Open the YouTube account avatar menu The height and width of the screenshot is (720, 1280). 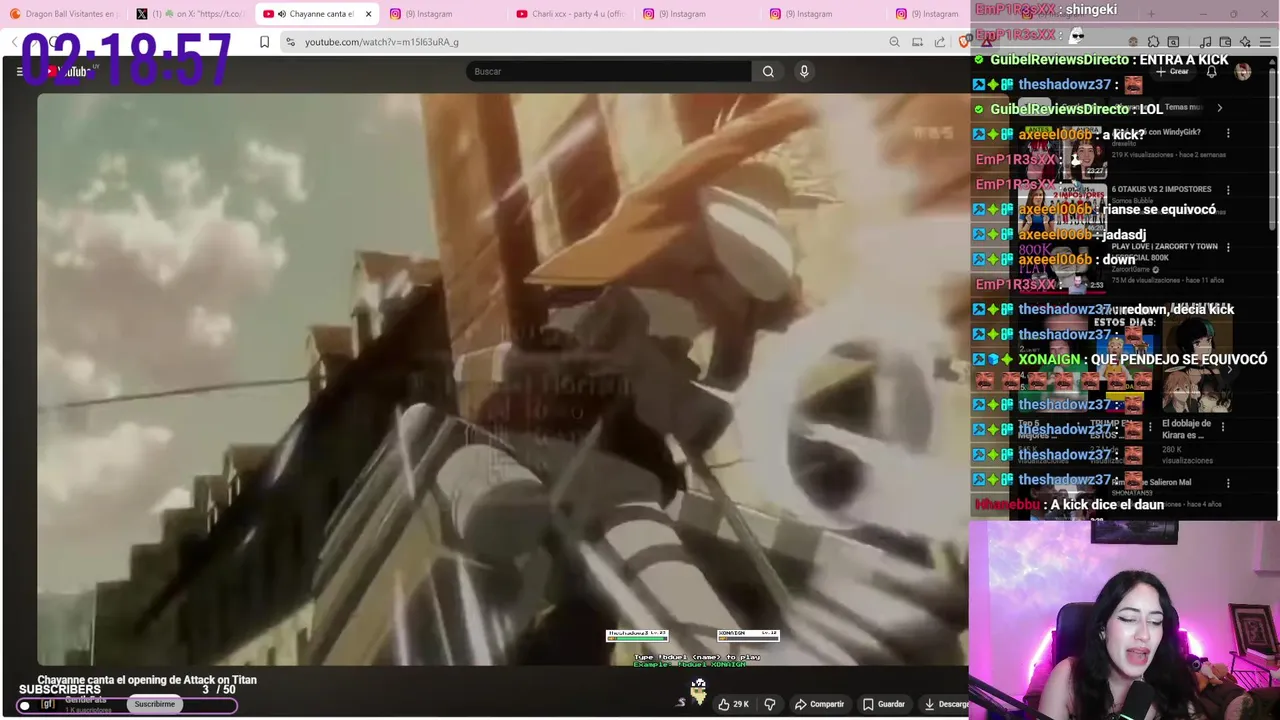point(1243,72)
